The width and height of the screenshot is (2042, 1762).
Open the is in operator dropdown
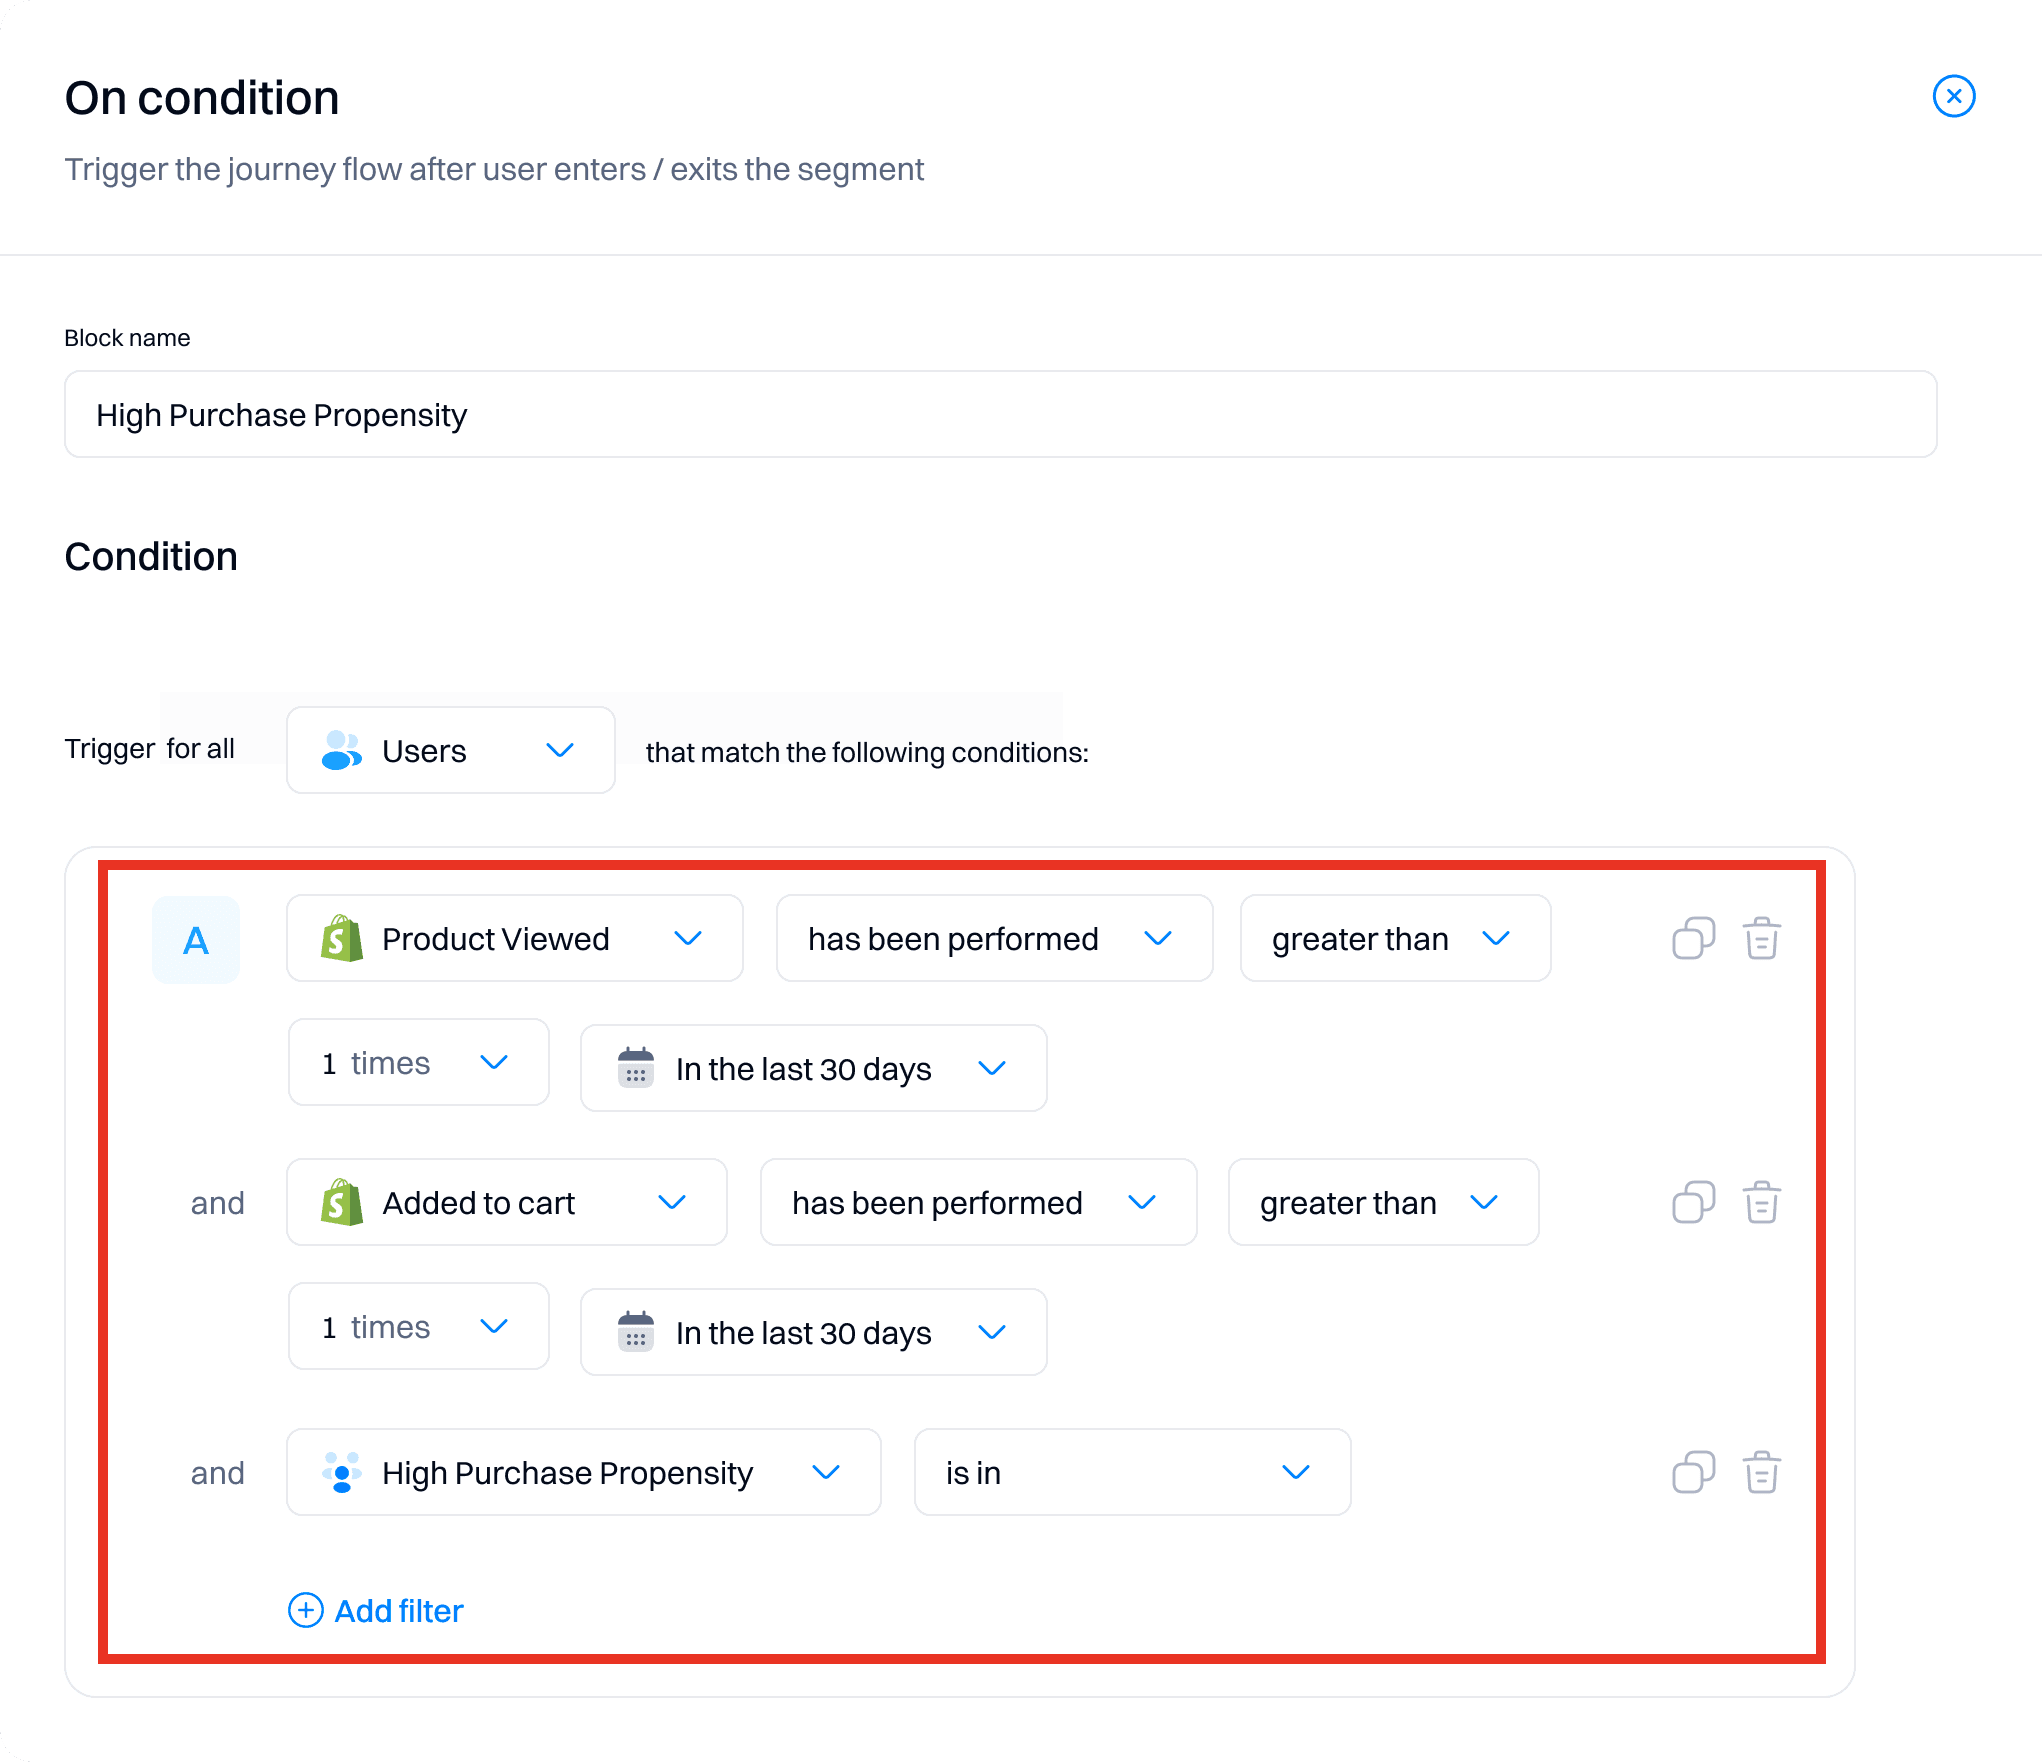tap(1132, 1473)
